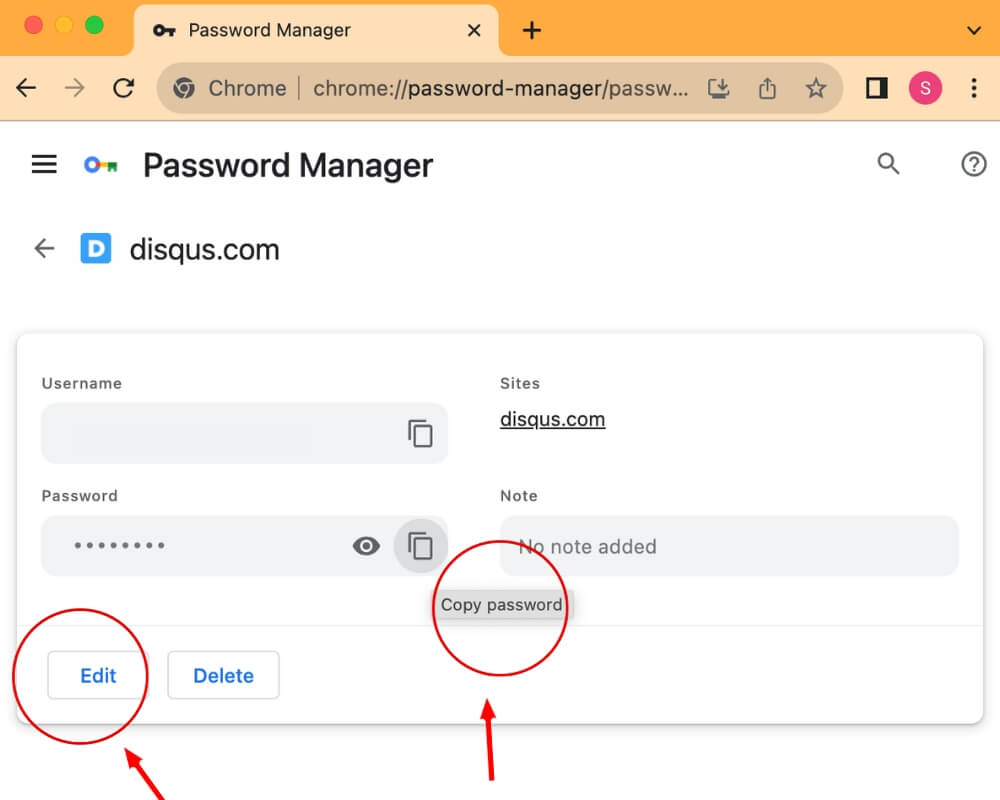Switch to the Password Manager tab
The width and height of the screenshot is (1000, 800).
(x=268, y=30)
